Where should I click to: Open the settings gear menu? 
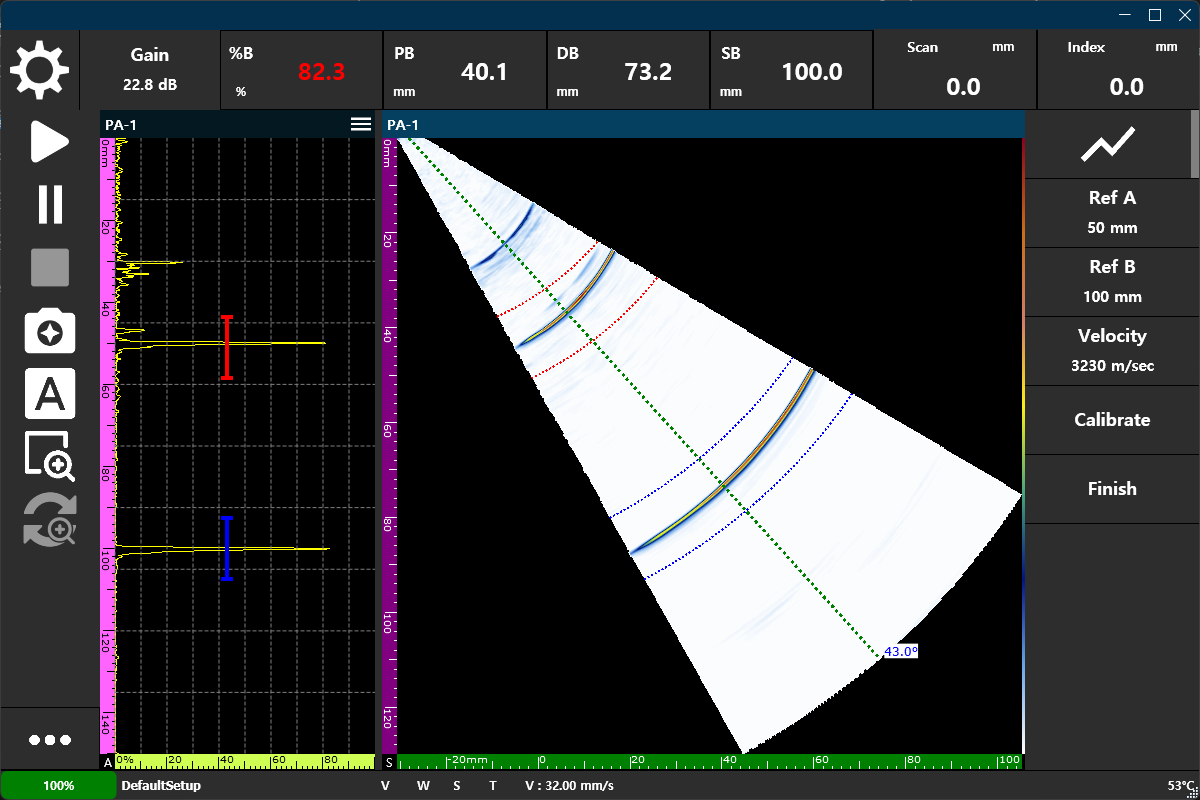(x=39, y=70)
